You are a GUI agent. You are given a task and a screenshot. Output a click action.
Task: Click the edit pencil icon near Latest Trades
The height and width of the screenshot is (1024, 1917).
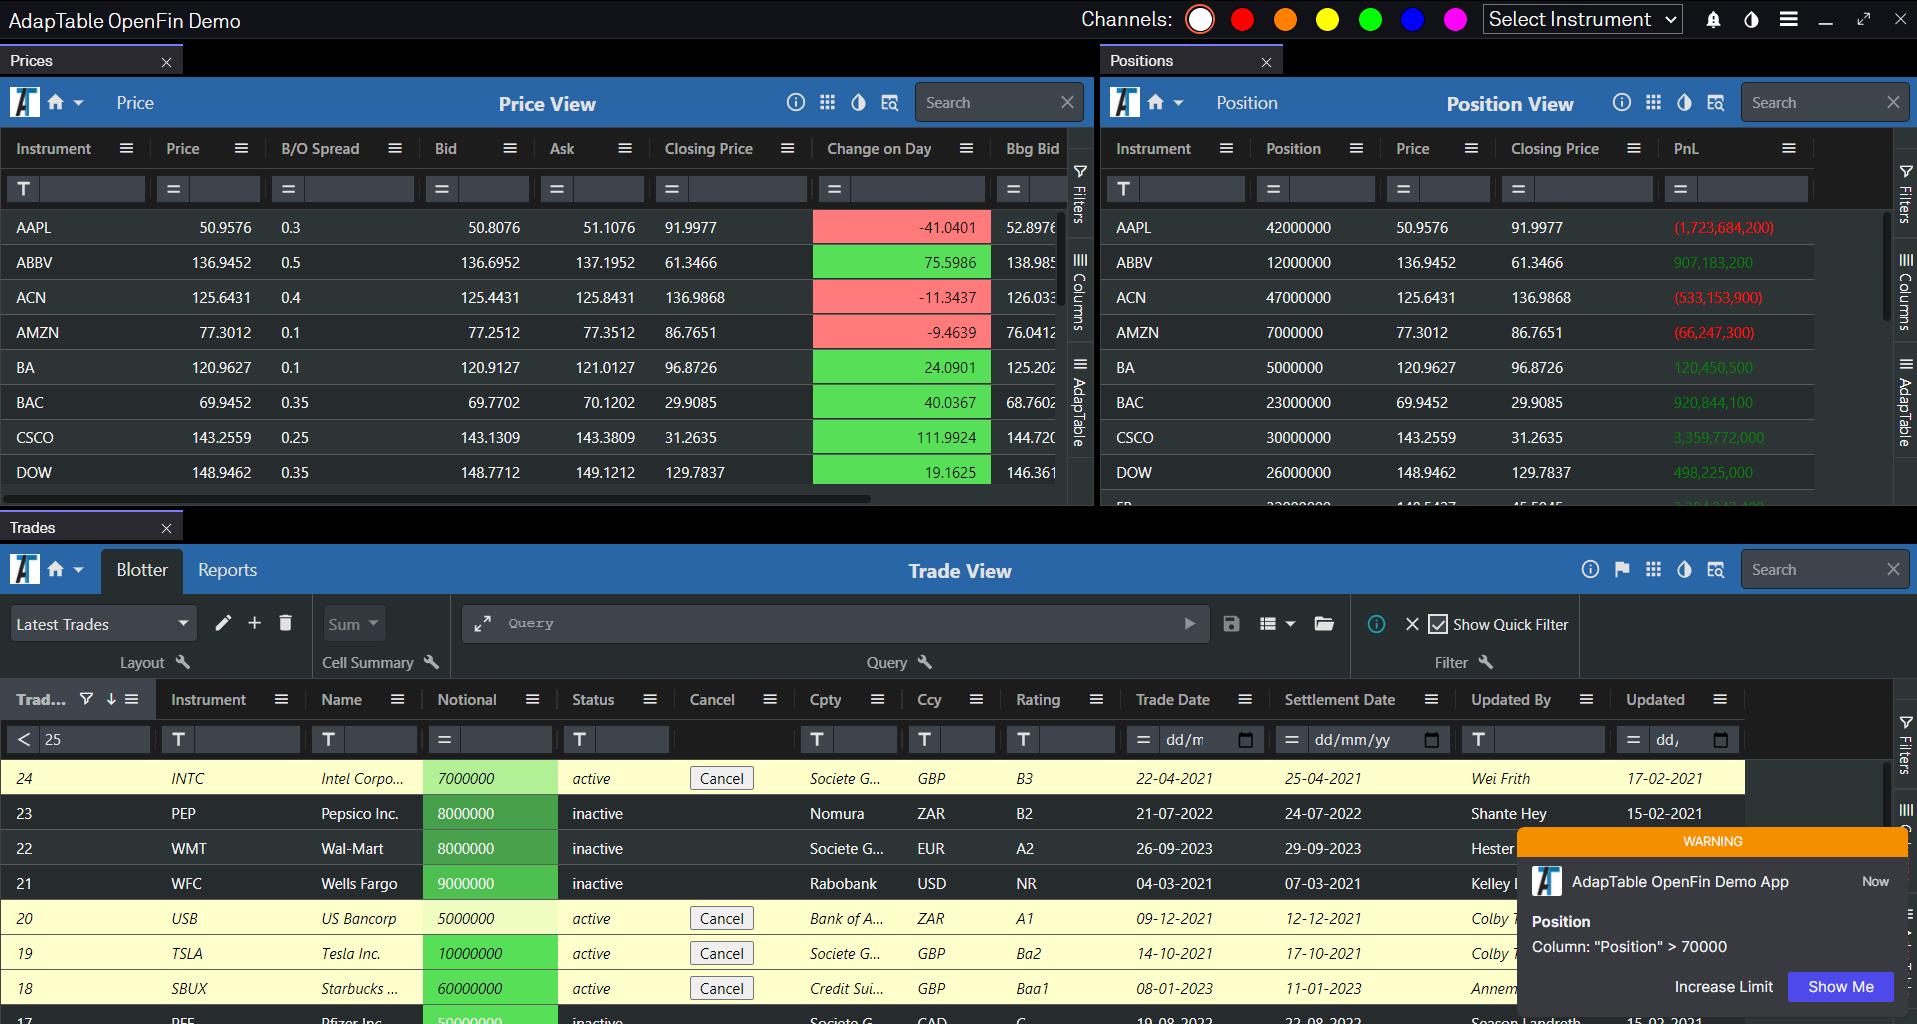[223, 623]
